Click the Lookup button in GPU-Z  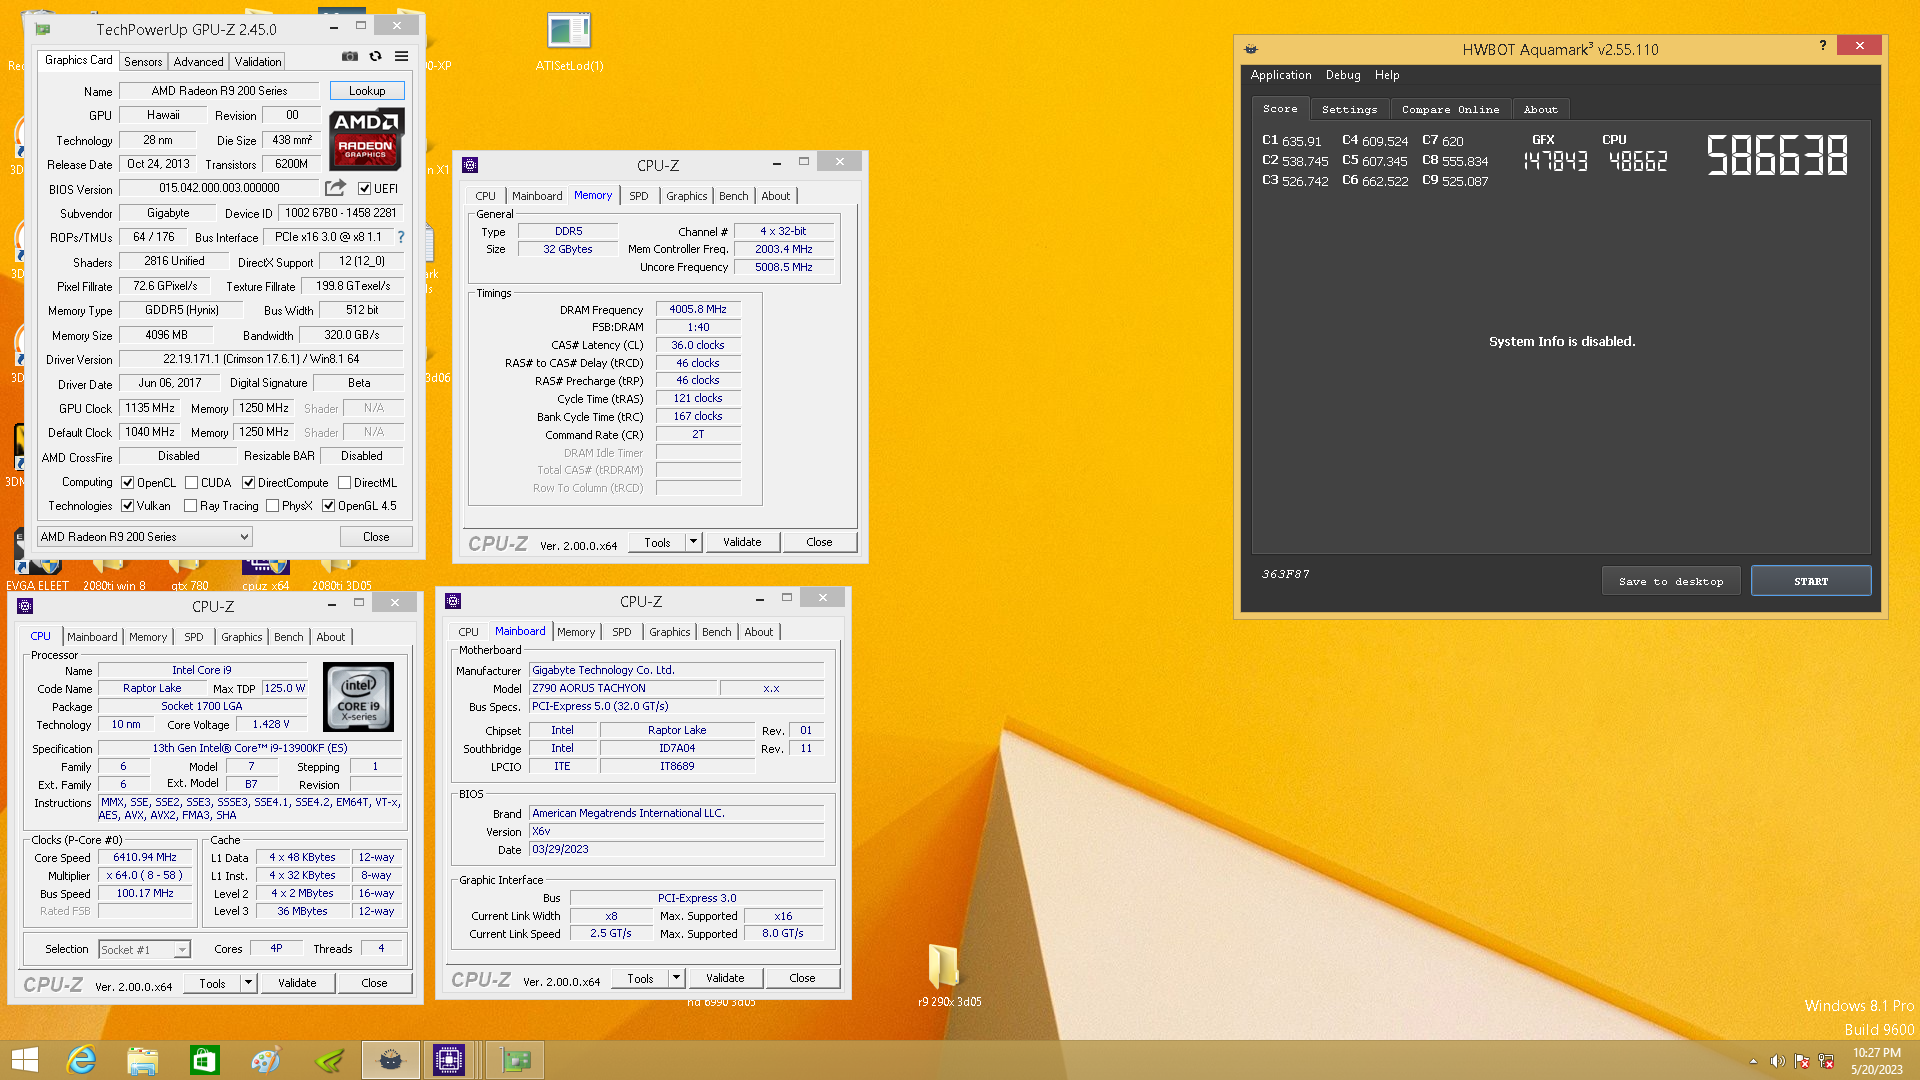click(x=367, y=91)
